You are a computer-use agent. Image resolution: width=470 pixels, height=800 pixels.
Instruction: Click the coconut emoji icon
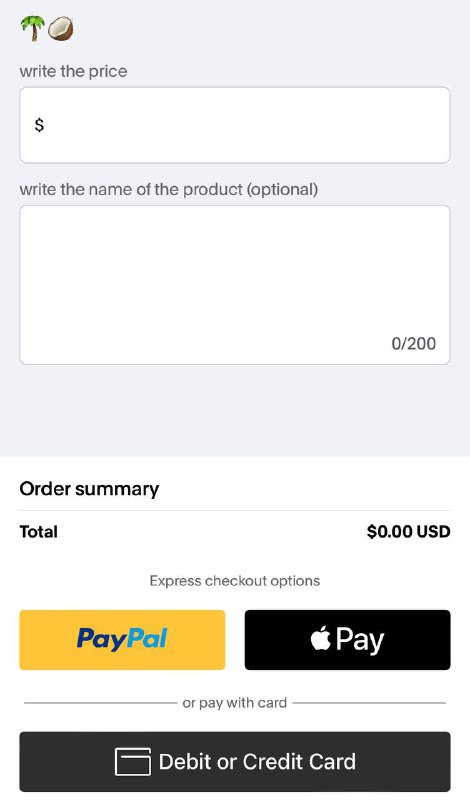(61, 28)
